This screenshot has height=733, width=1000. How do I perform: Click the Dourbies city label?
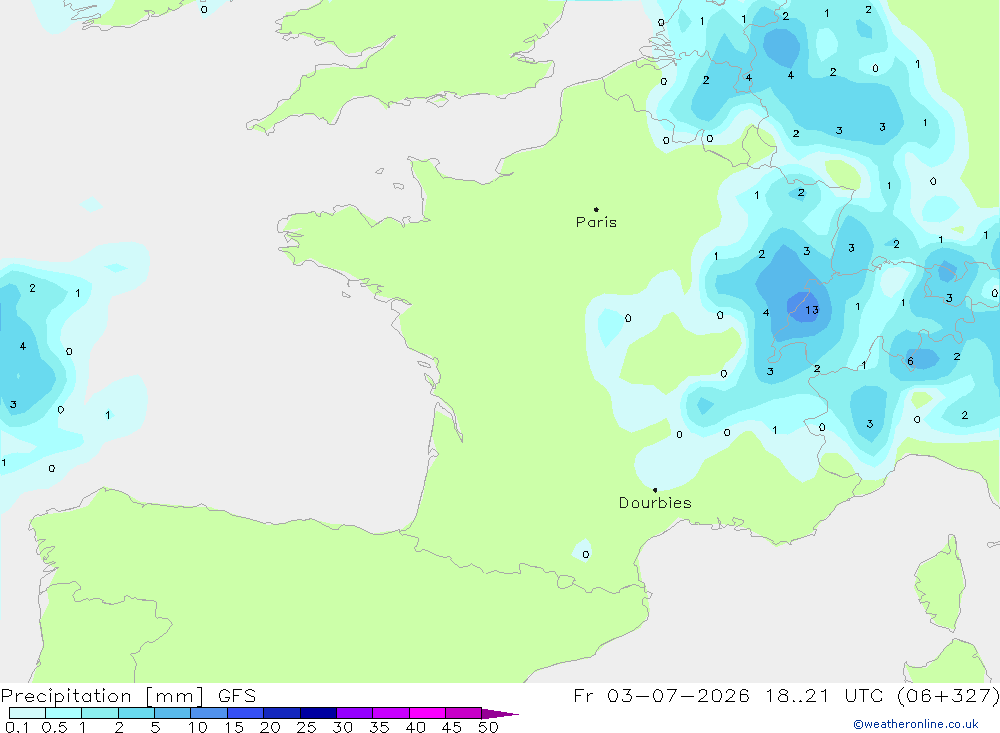point(655,503)
